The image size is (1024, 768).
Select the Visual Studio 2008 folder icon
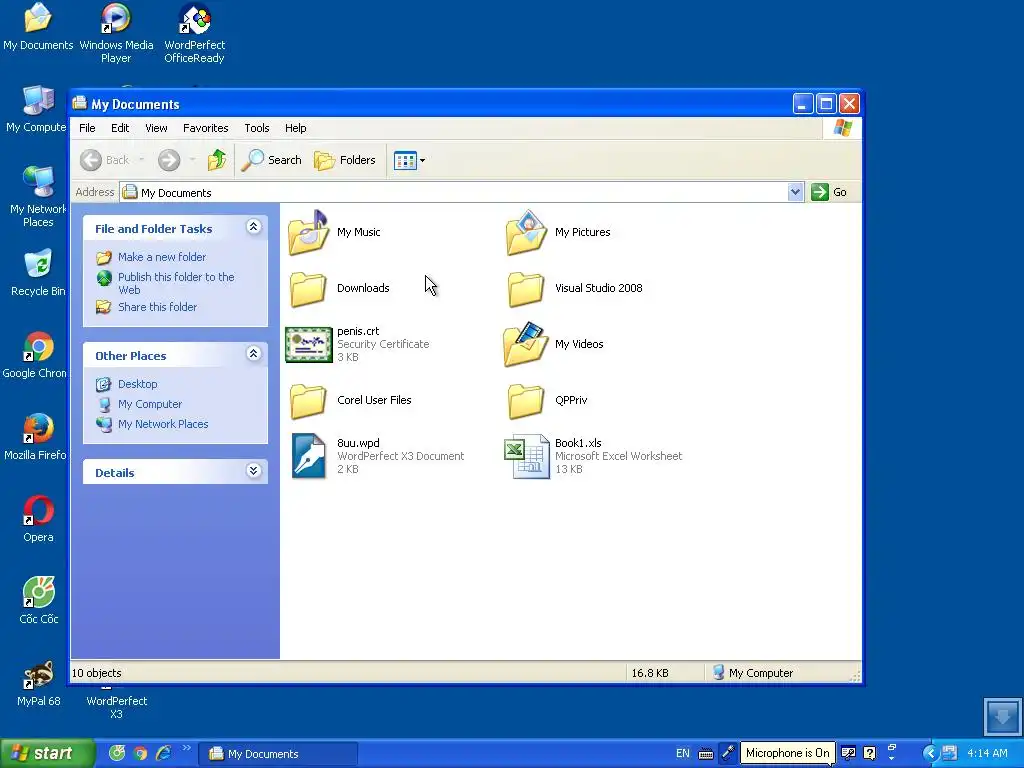point(526,289)
